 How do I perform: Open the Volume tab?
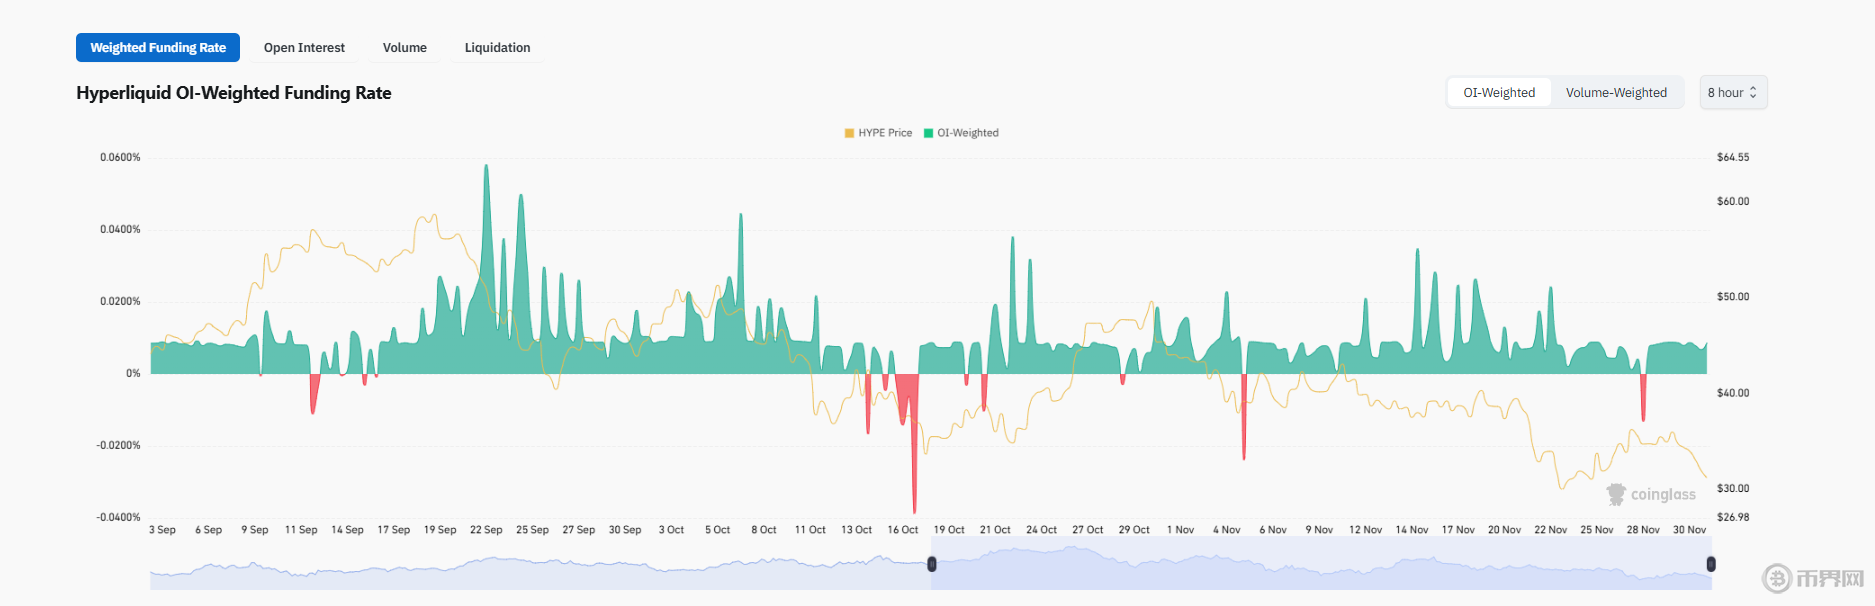pyautogui.click(x=405, y=47)
